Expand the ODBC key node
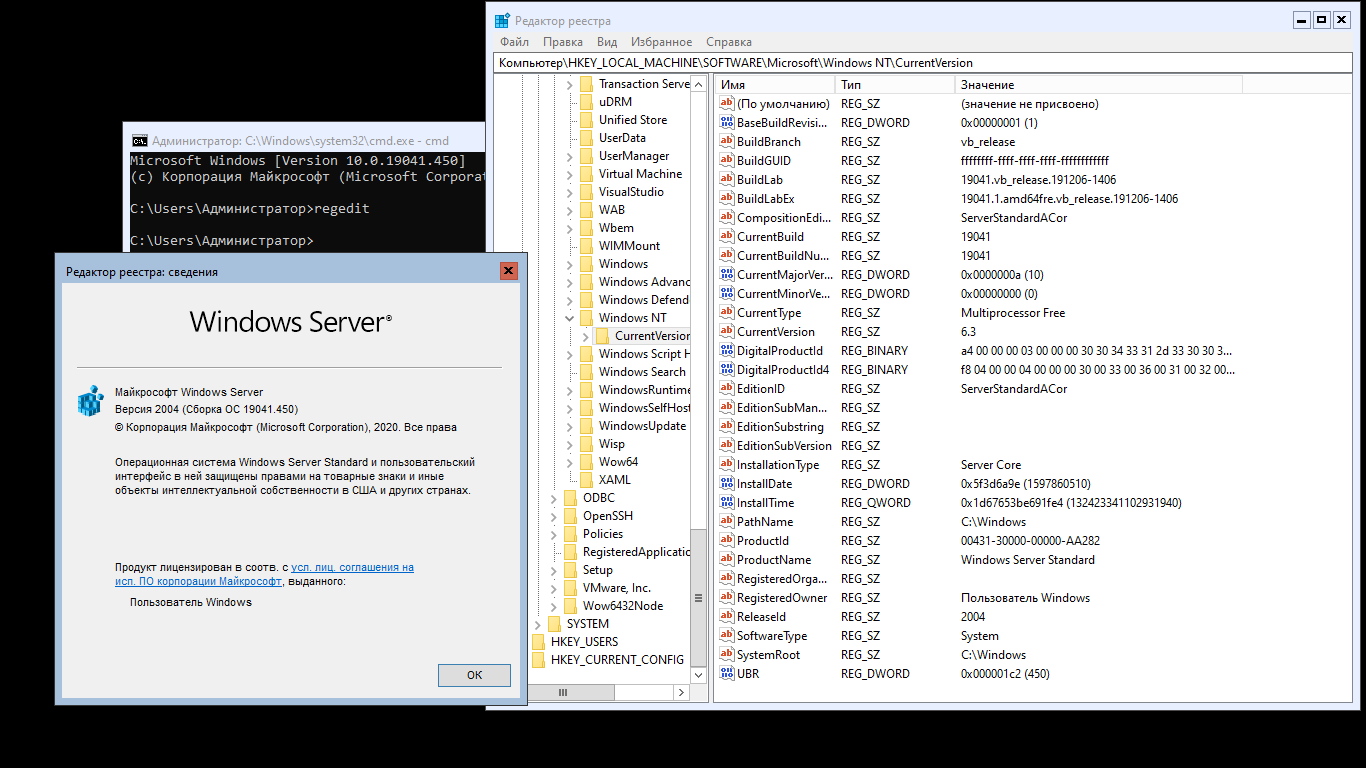The height and width of the screenshot is (768, 1366). [x=554, y=498]
